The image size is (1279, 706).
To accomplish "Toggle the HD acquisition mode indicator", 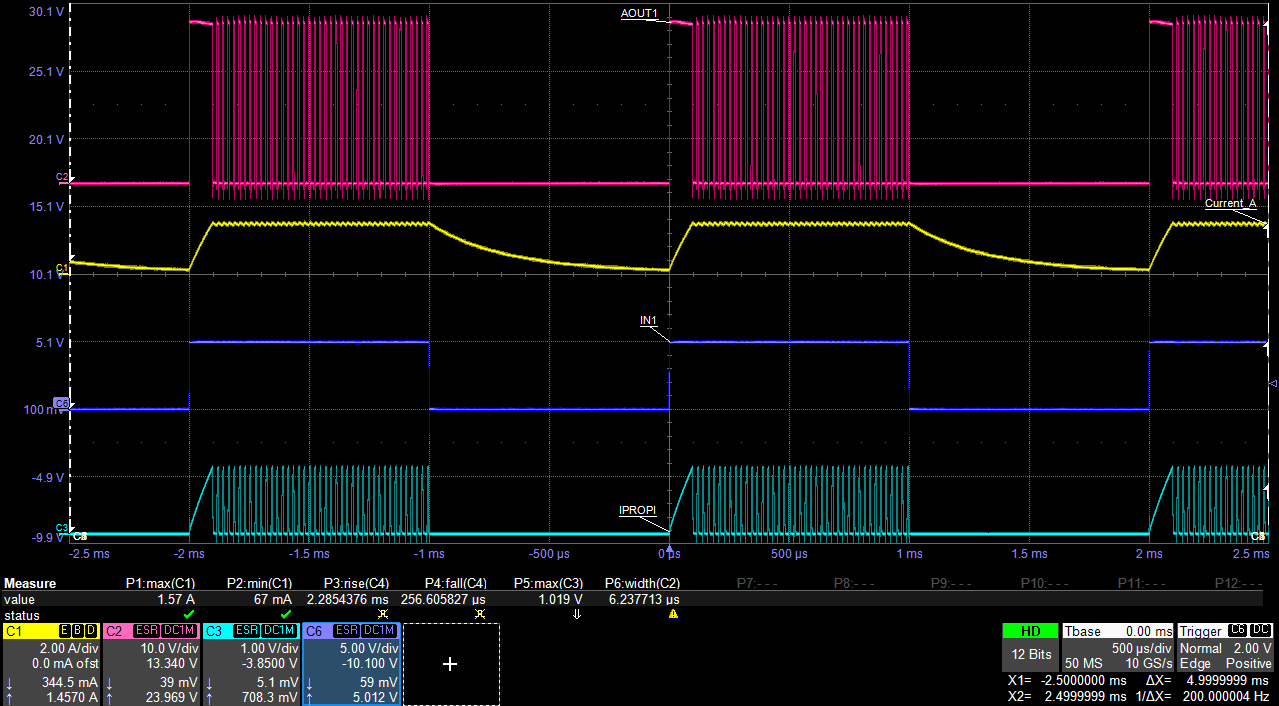I will click(x=1030, y=631).
